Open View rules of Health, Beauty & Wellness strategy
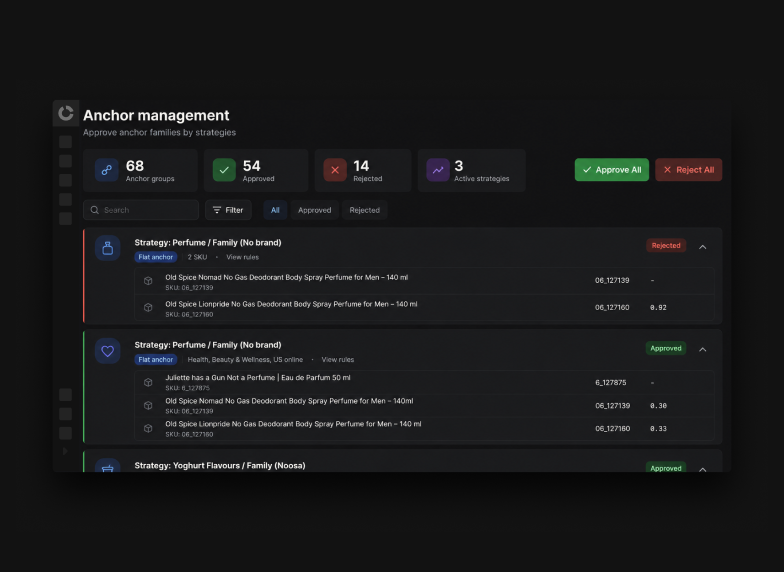Screen dimensions: 784x572 pos(338,360)
